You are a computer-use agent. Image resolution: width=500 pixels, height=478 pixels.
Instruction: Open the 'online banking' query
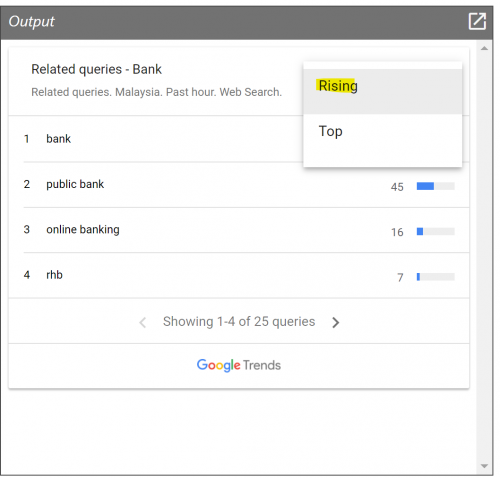click(83, 230)
